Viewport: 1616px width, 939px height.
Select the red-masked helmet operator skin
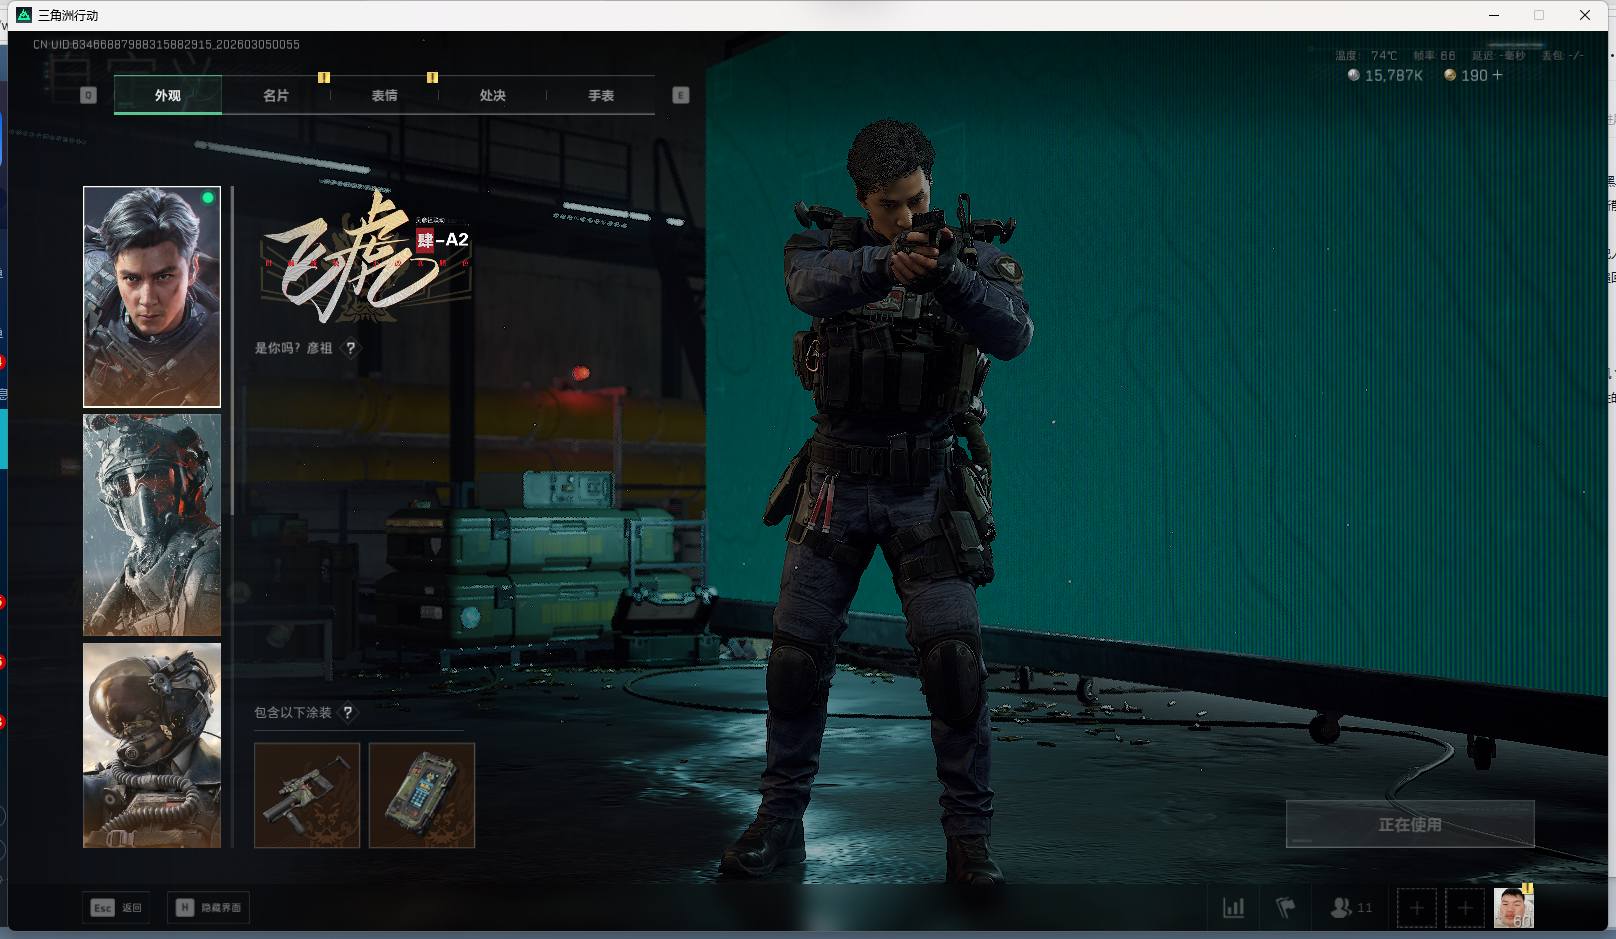(152, 525)
